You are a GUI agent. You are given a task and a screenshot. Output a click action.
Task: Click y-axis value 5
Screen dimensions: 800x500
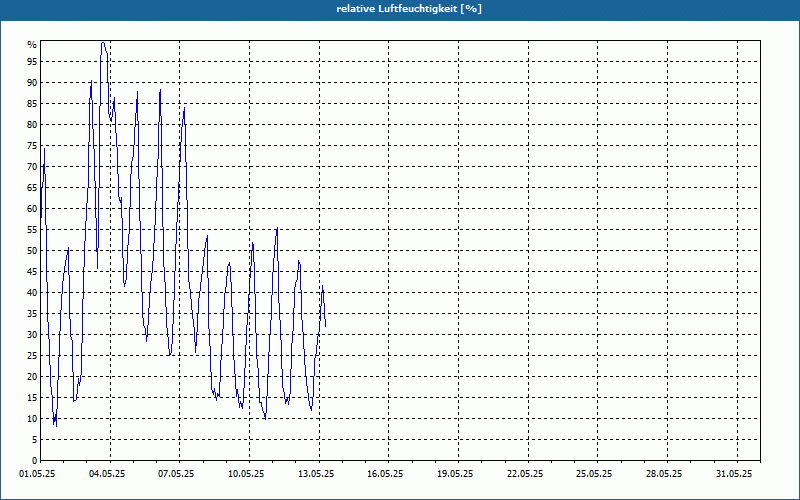point(34,440)
